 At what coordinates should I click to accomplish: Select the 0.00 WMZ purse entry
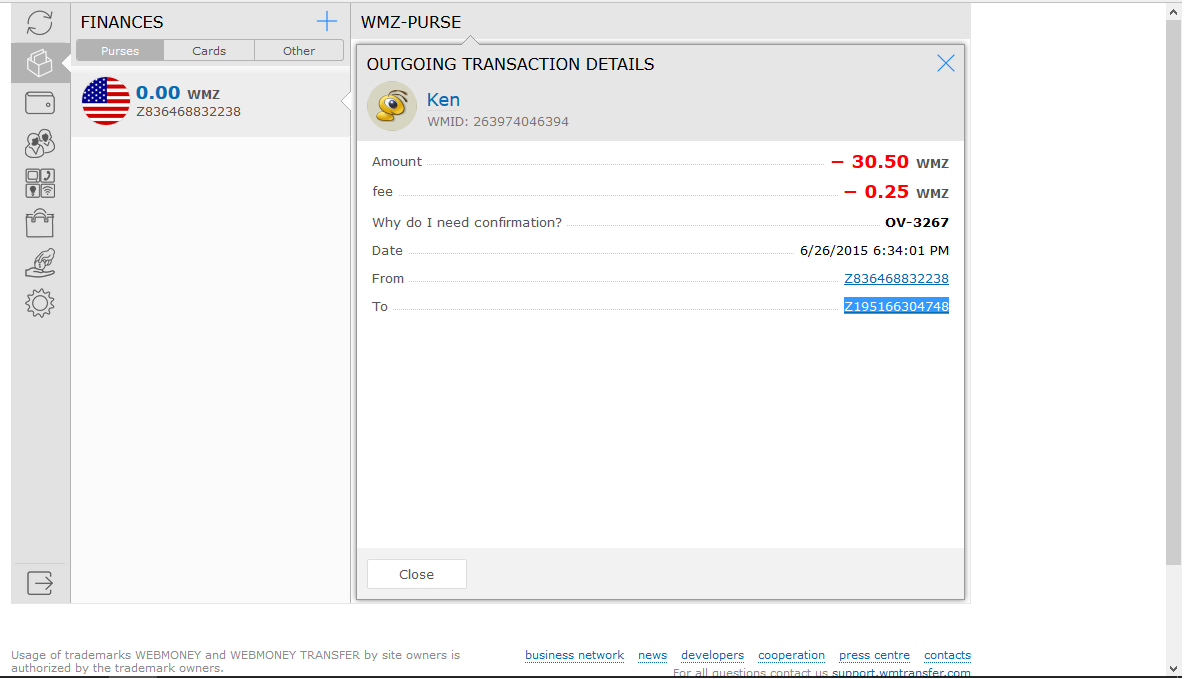[x=211, y=102]
